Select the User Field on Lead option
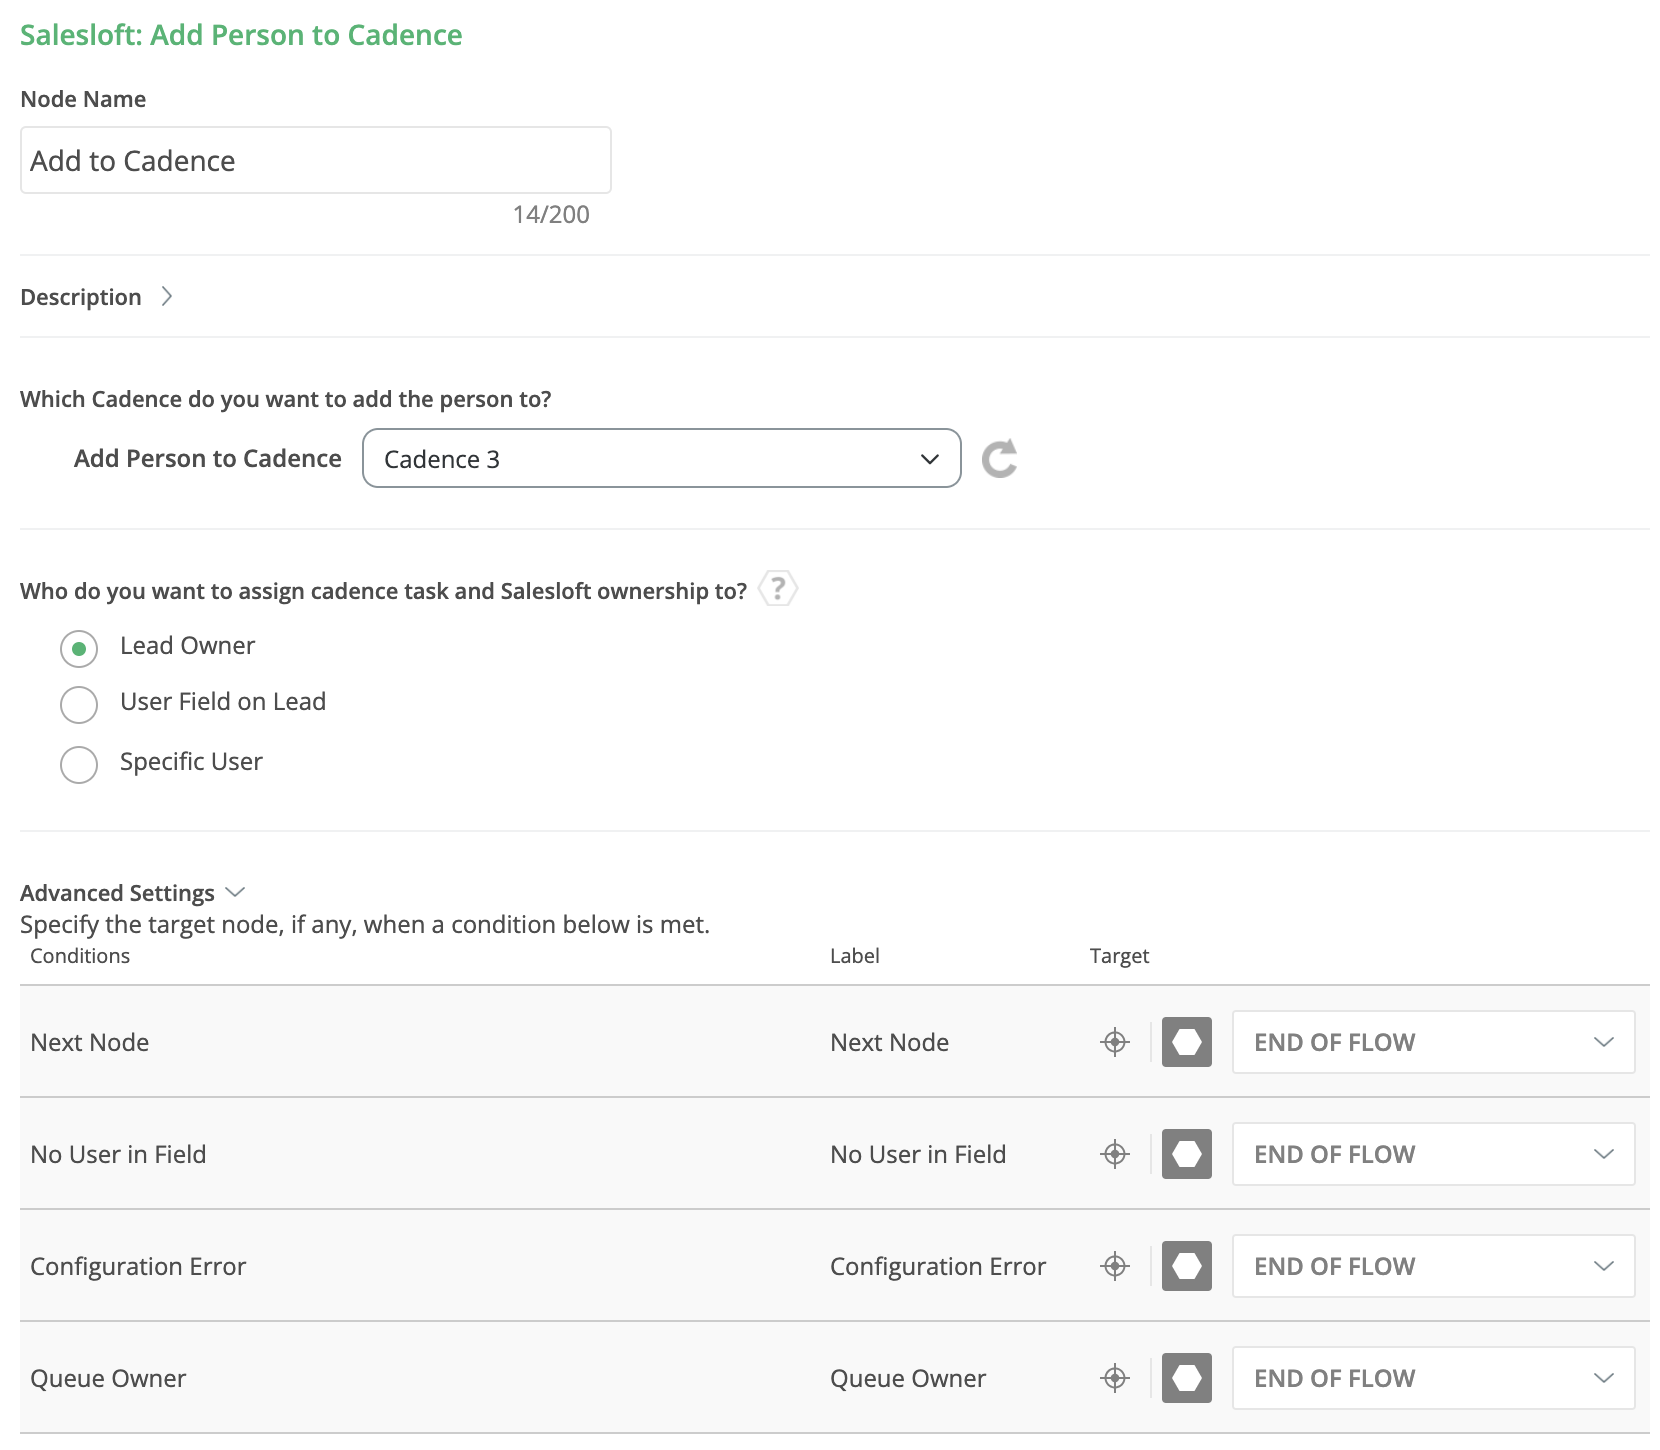This screenshot has height=1450, width=1660. click(x=79, y=705)
